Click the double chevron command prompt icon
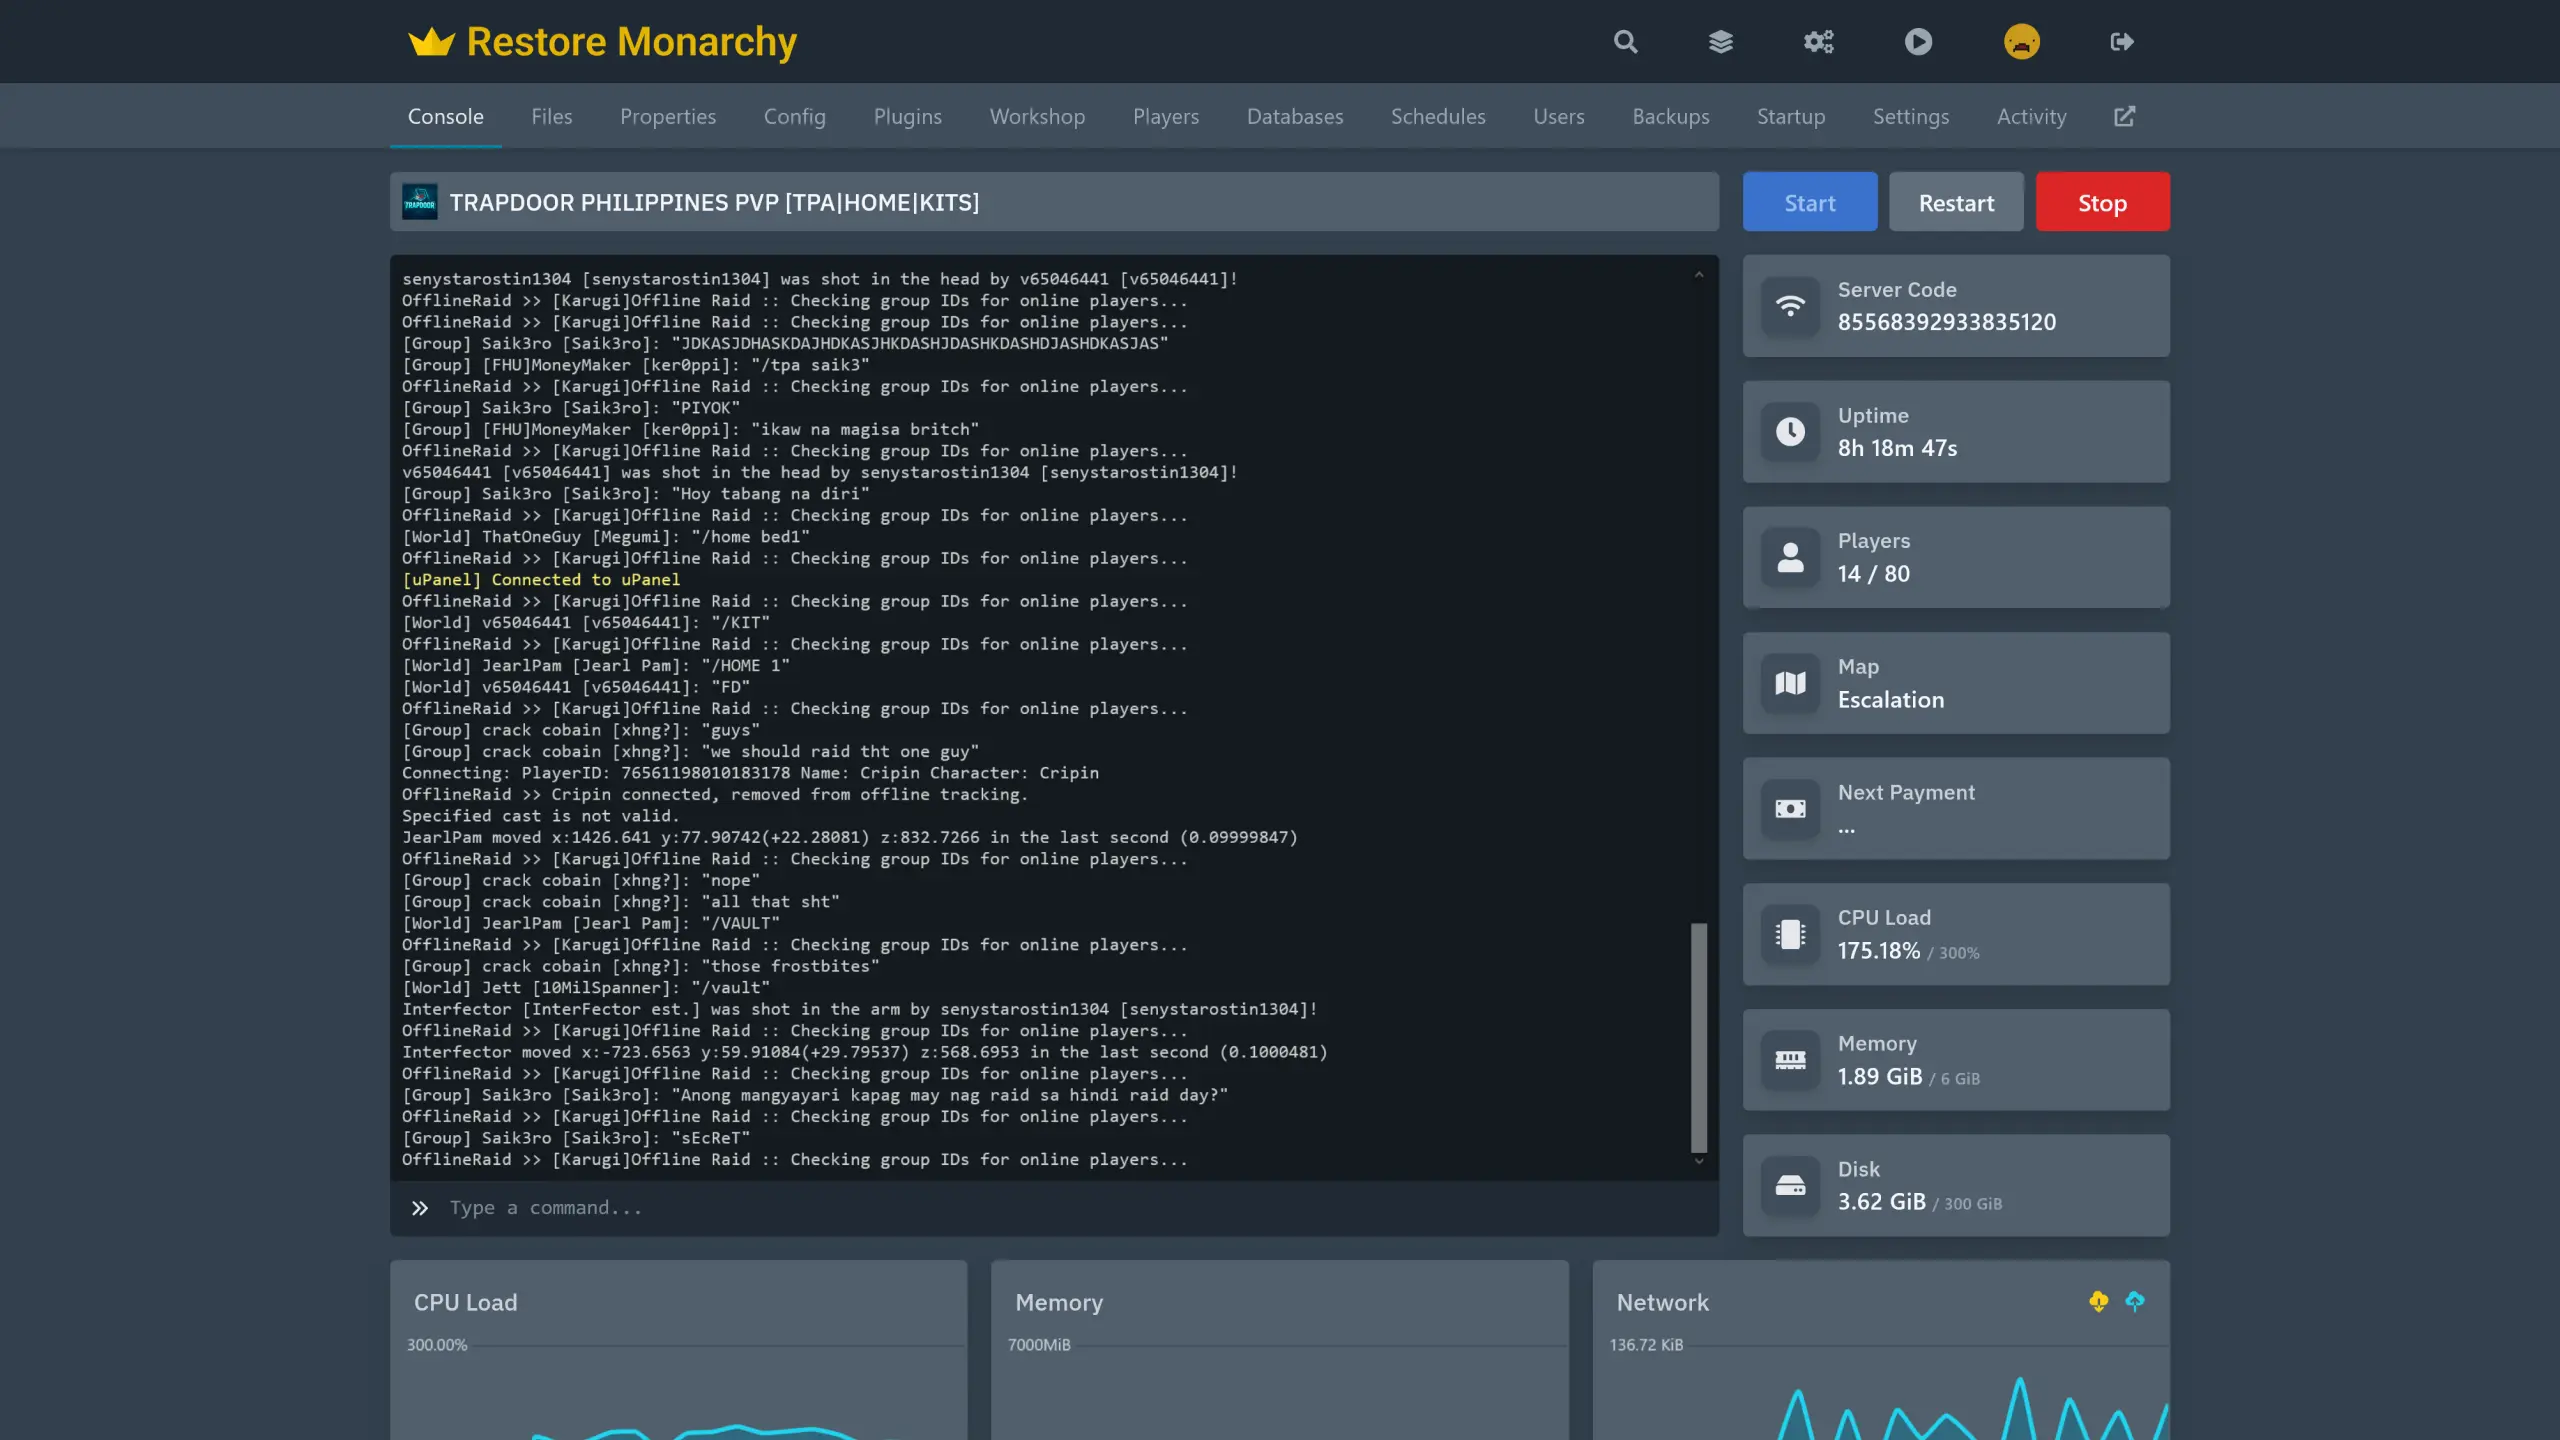The width and height of the screenshot is (2560, 1440). click(x=420, y=1208)
